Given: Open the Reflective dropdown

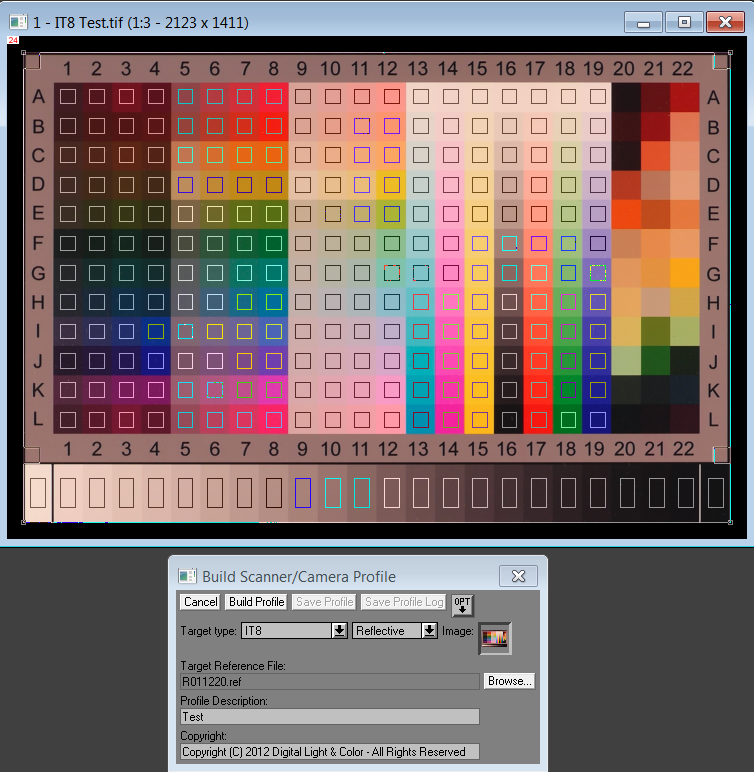Looking at the screenshot, I should 429,631.
